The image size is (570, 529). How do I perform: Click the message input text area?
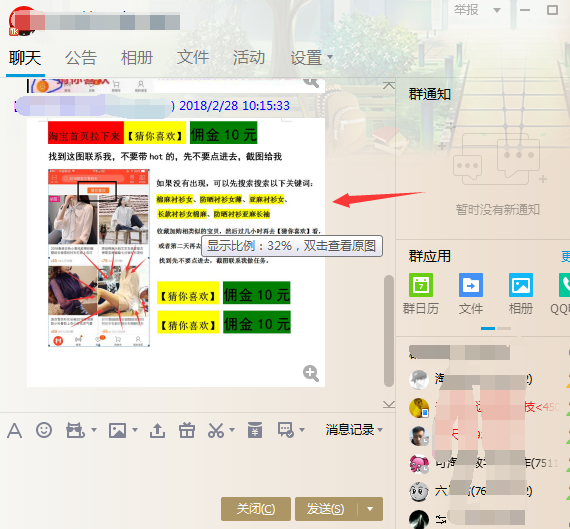point(196,469)
